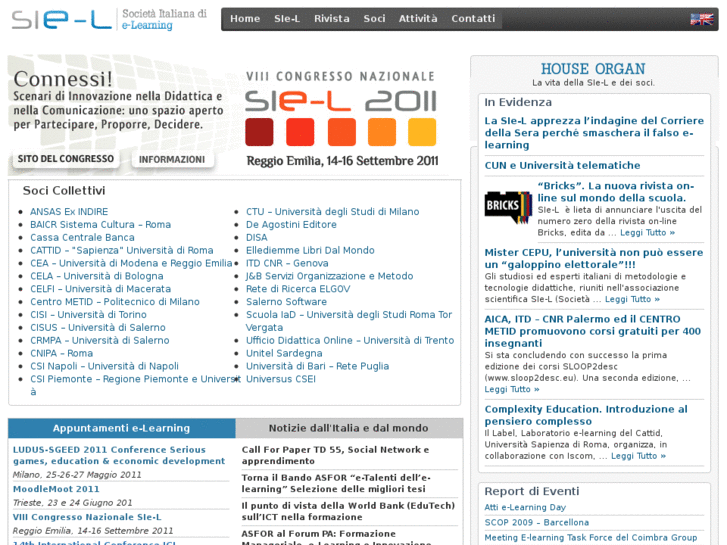Open VIII Congresso Nazionale SIe-L event link
727x545 pixels.
click(x=87, y=517)
